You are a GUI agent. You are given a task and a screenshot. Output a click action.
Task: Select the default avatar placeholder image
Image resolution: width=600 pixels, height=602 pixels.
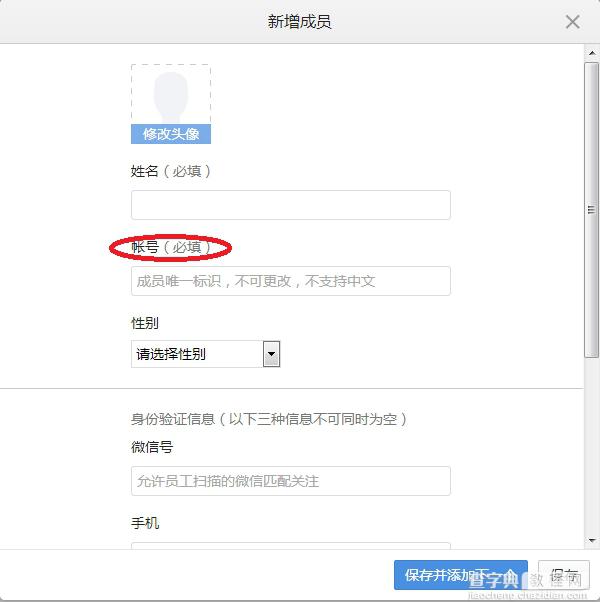(x=171, y=94)
